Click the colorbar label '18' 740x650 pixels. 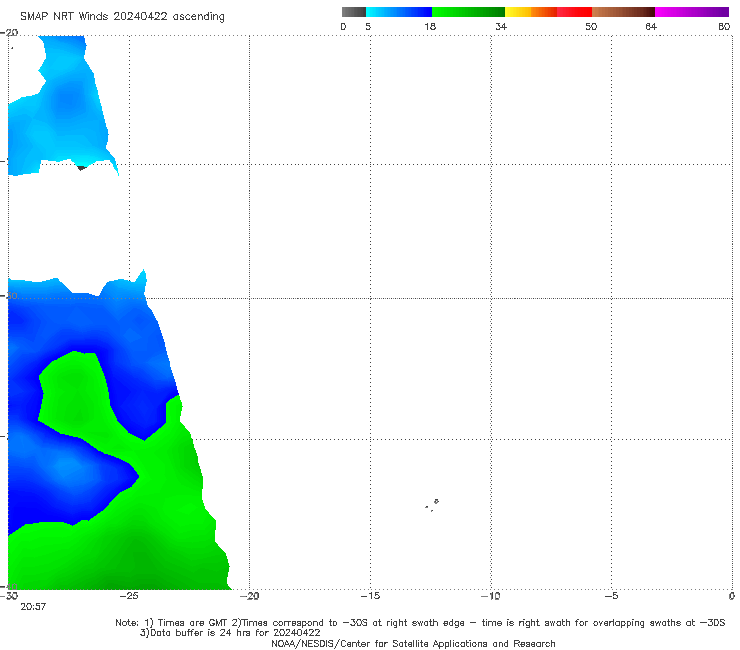pos(430,27)
